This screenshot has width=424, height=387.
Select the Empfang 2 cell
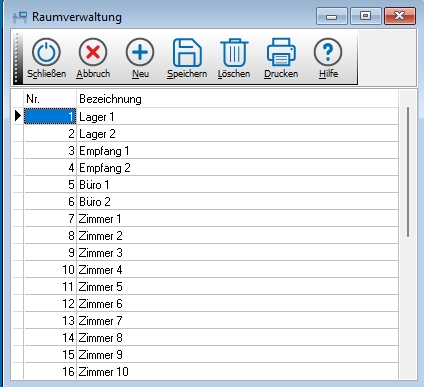237,168
